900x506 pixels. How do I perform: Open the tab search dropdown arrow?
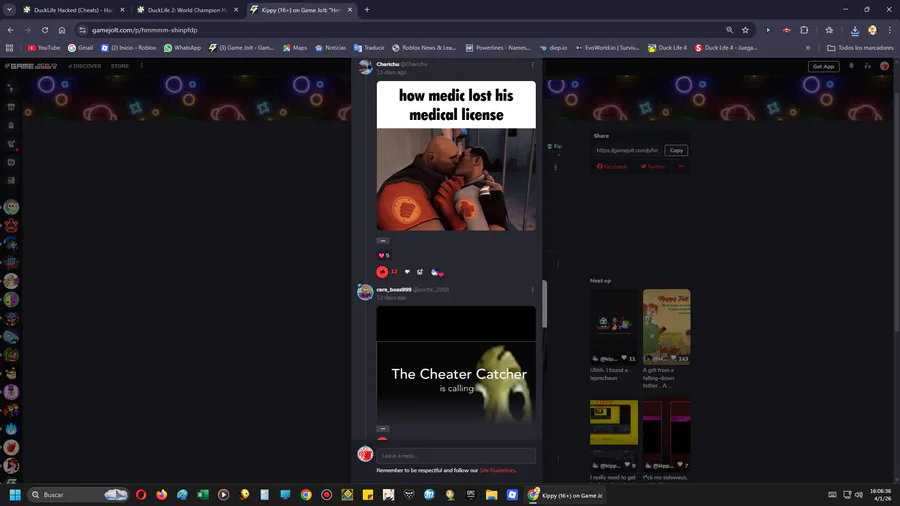(9, 10)
